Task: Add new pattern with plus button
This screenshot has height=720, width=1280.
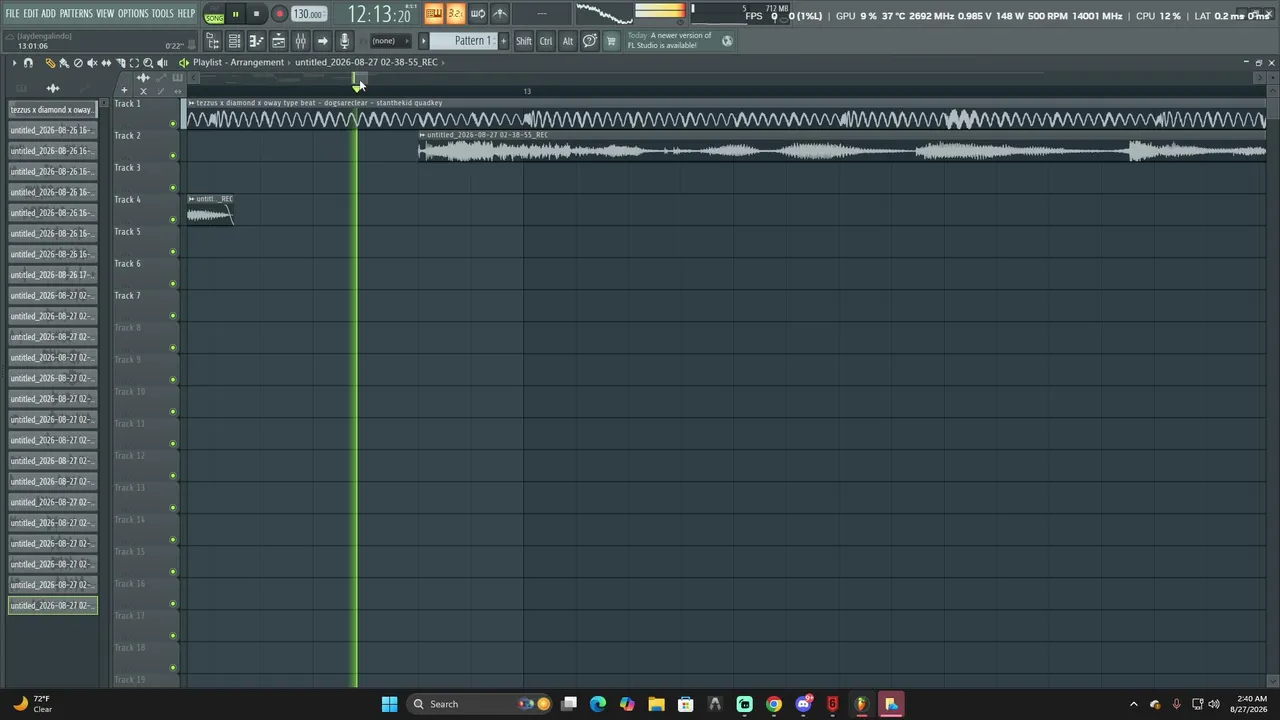Action: 503,41
